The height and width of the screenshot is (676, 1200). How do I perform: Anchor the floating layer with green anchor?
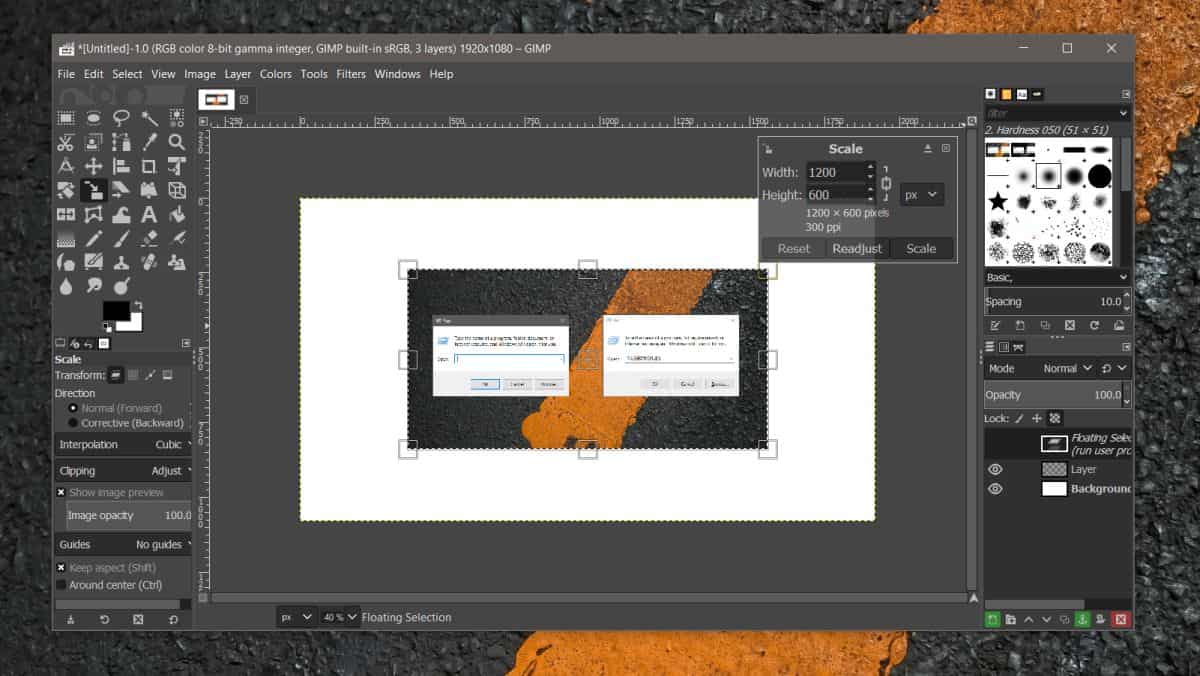[1082, 620]
